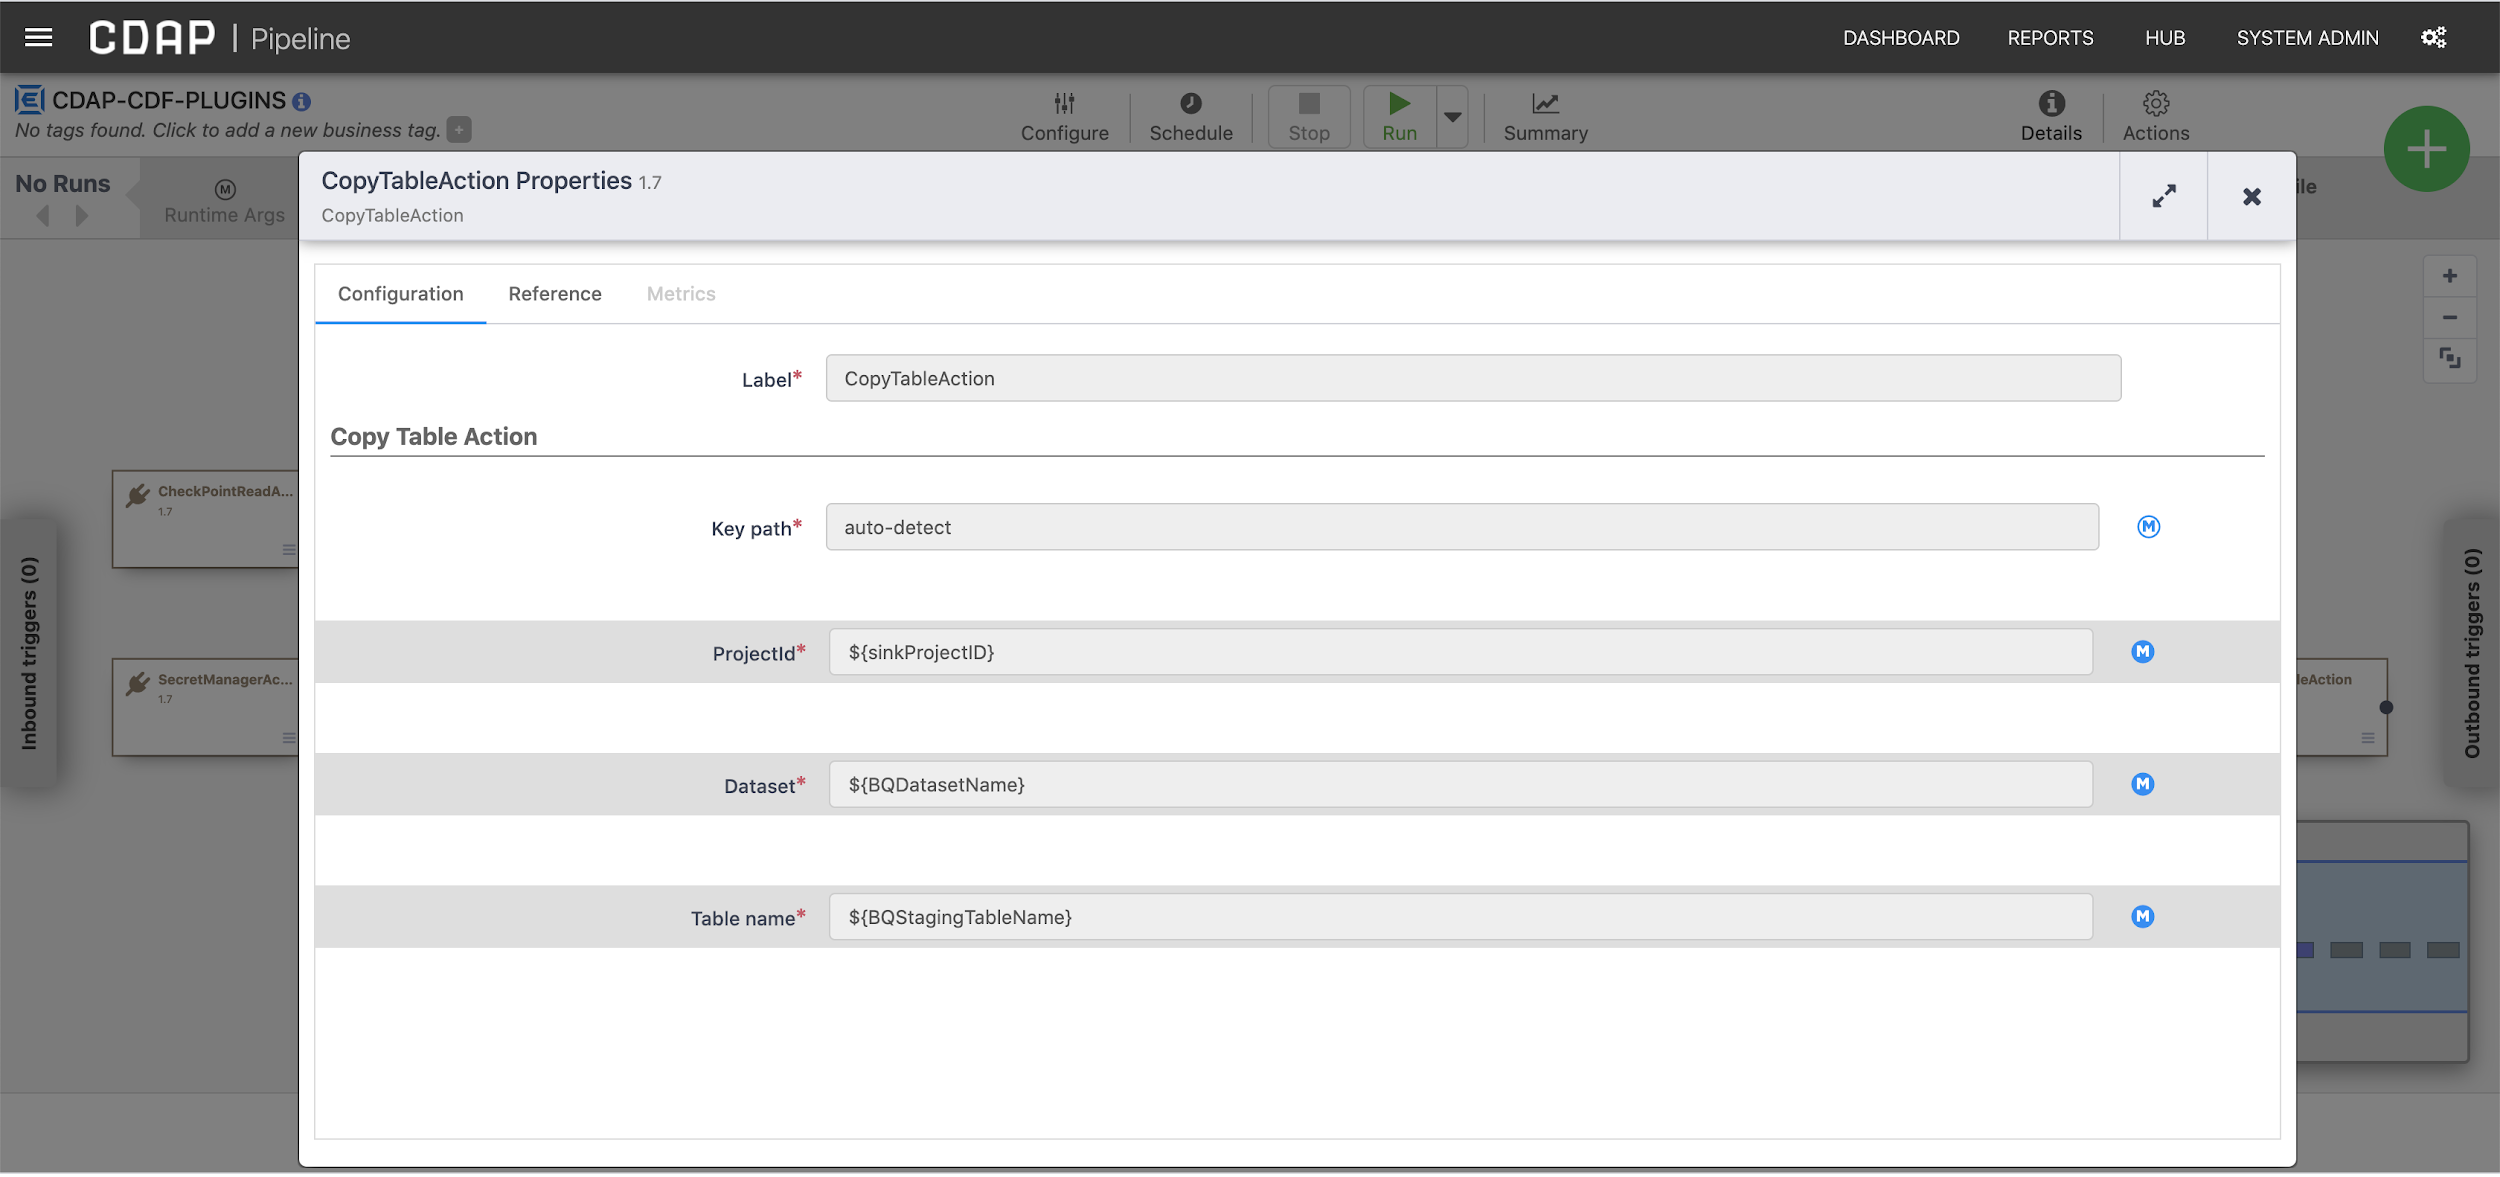
Task: Click the expand/fullscreen icon for properties
Action: point(2164,195)
